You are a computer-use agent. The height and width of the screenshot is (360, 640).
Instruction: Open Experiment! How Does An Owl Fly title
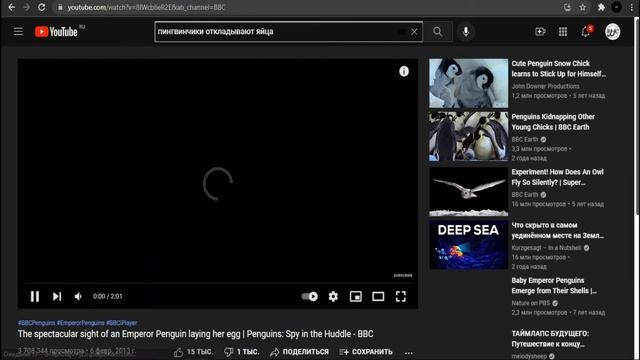(x=558, y=177)
